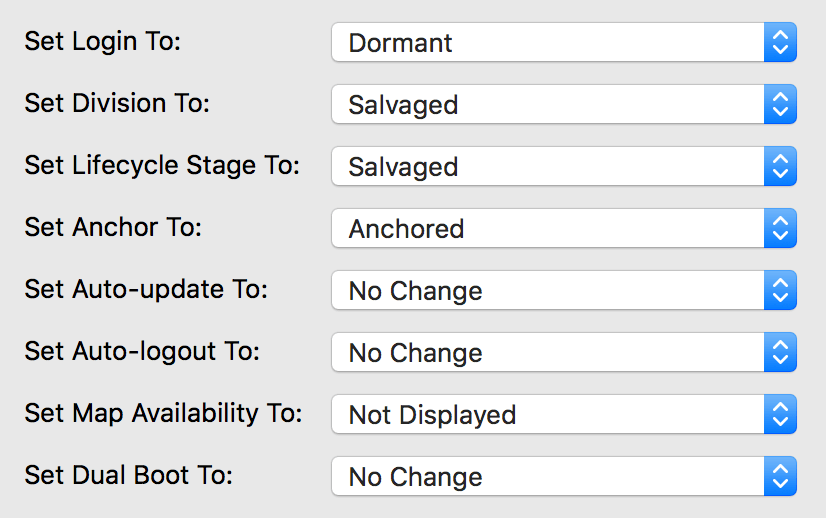Click blue chevron arrows on Auto-logout dropdown
This screenshot has height=518, width=826.
click(x=780, y=353)
